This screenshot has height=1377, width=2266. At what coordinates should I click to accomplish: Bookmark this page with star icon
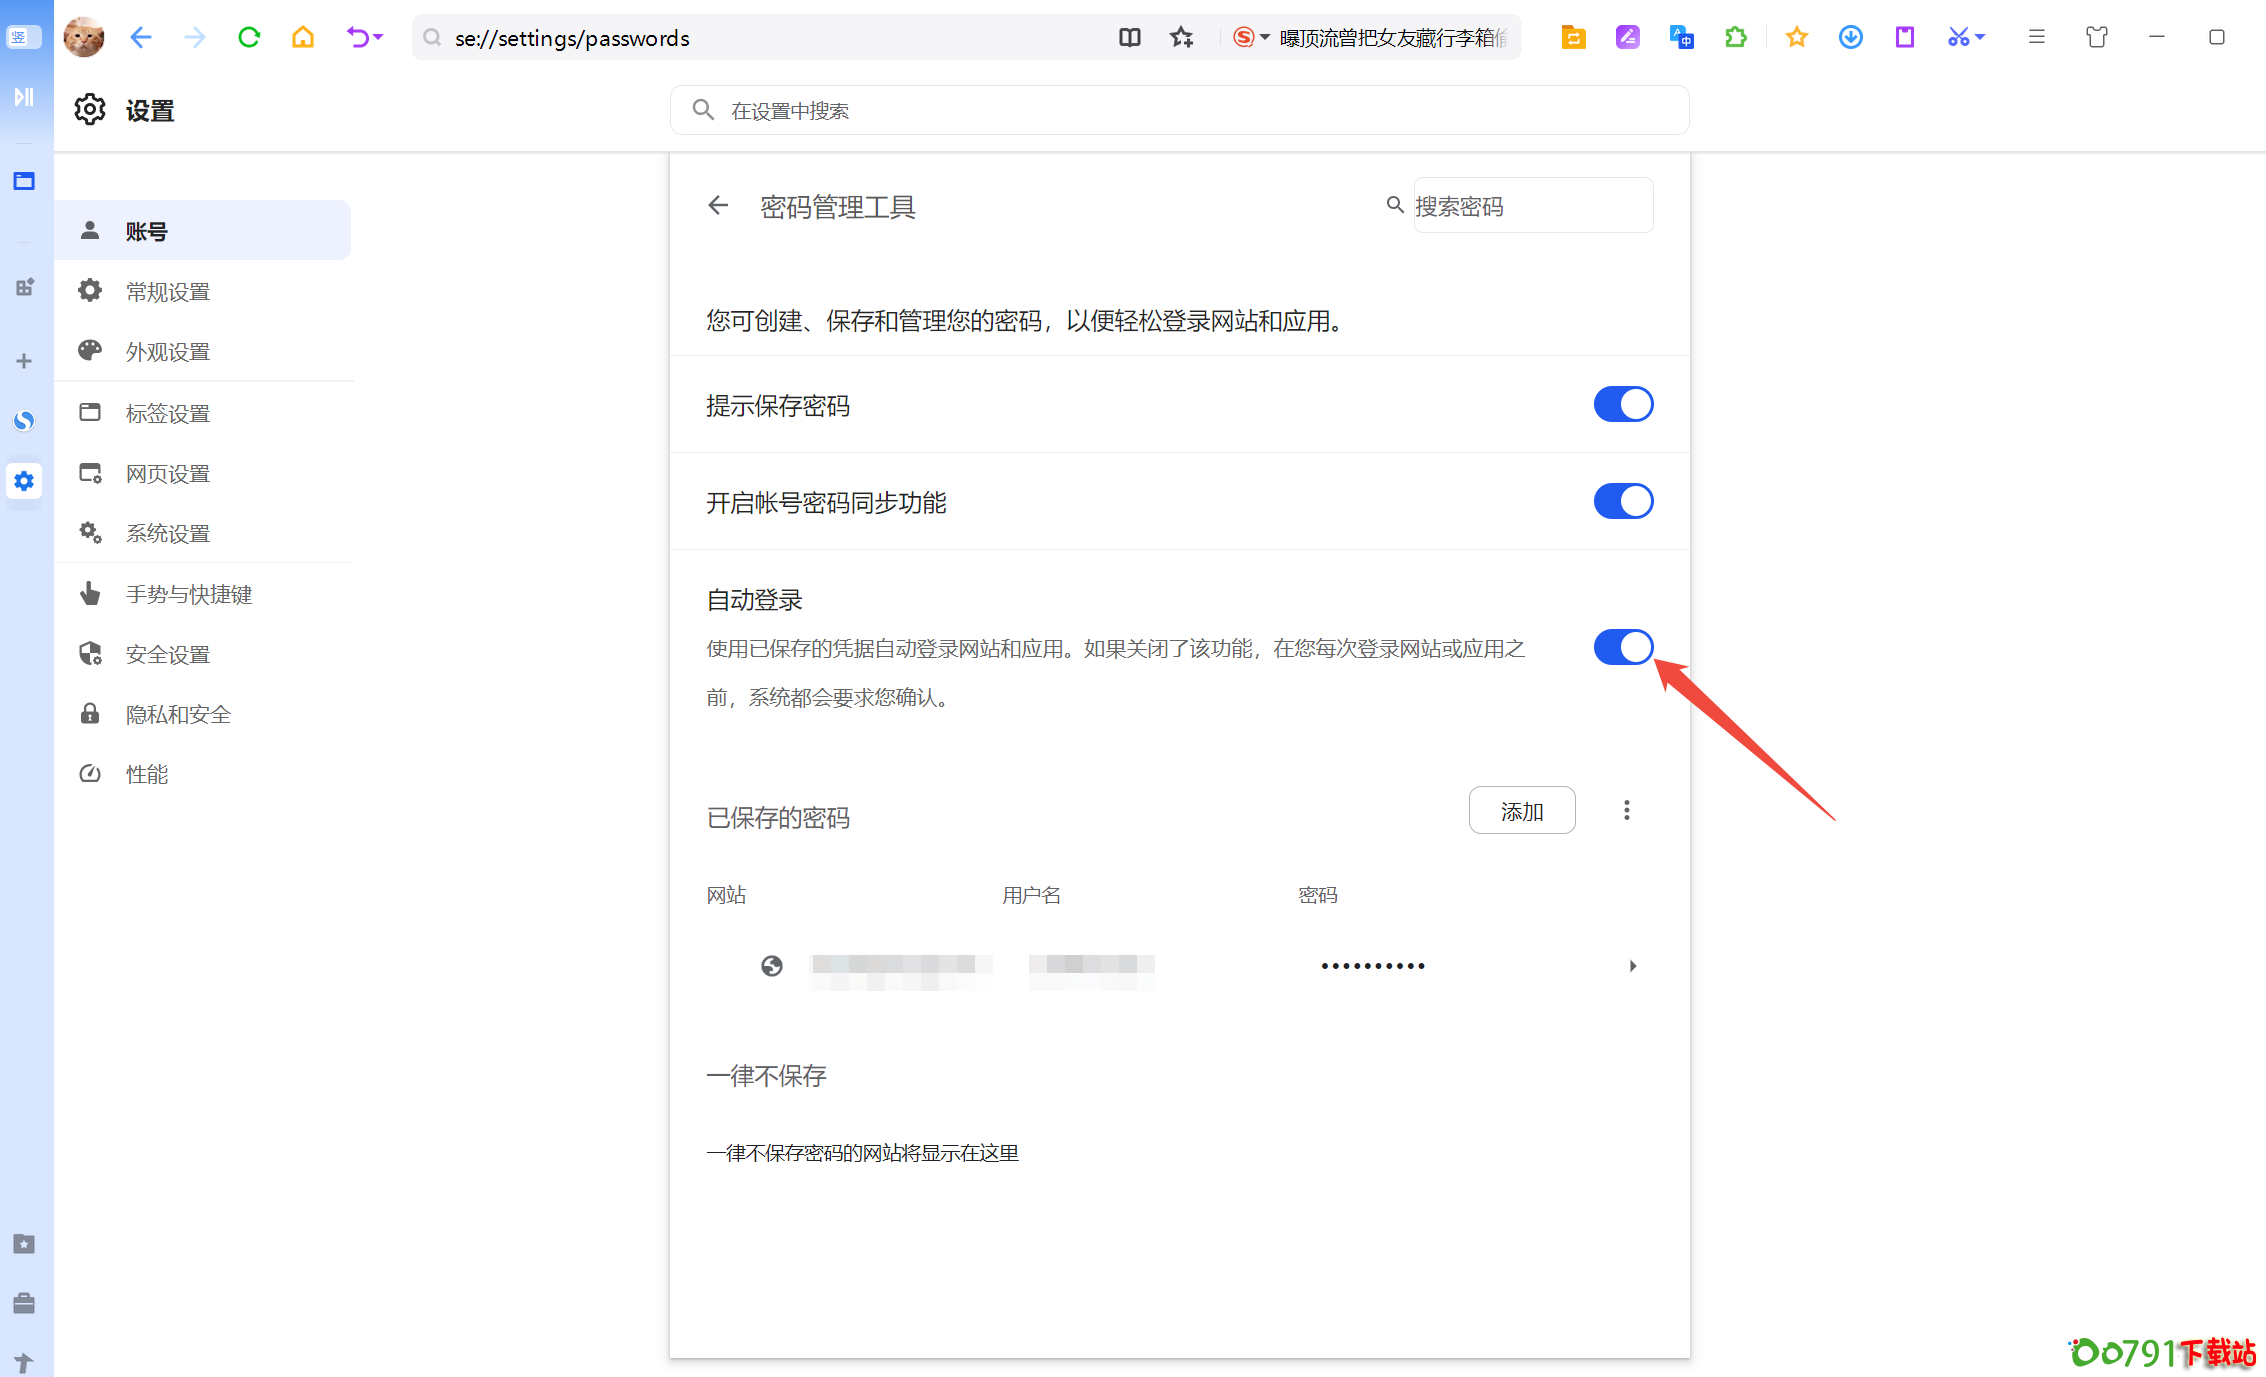click(1182, 38)
